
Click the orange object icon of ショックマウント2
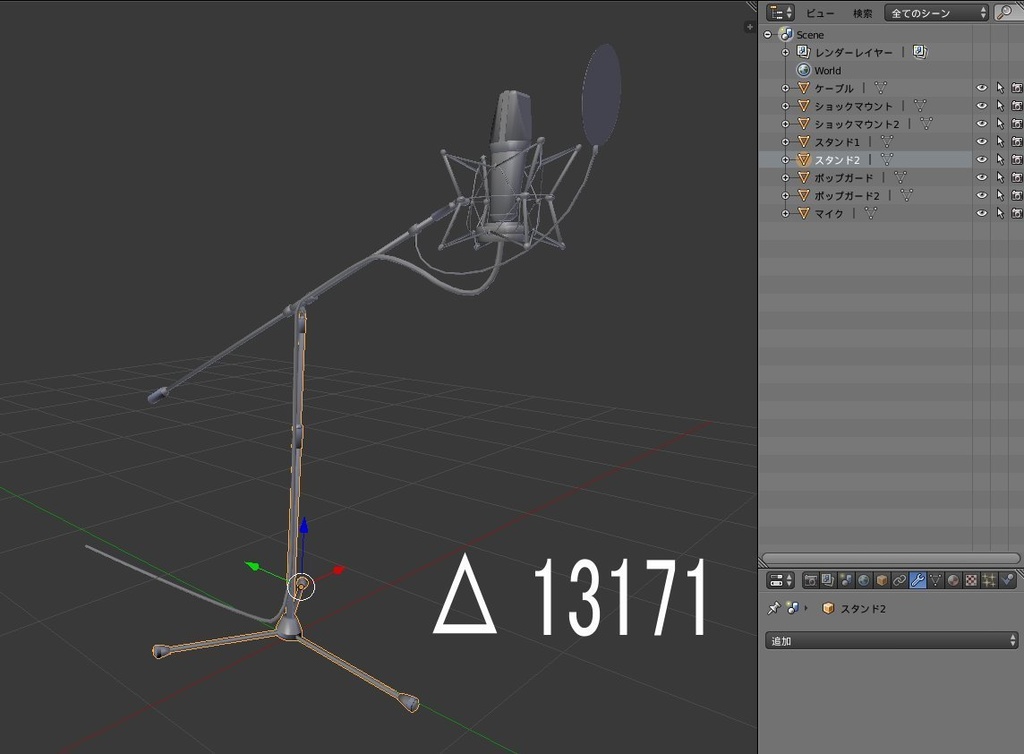point(804,123)
